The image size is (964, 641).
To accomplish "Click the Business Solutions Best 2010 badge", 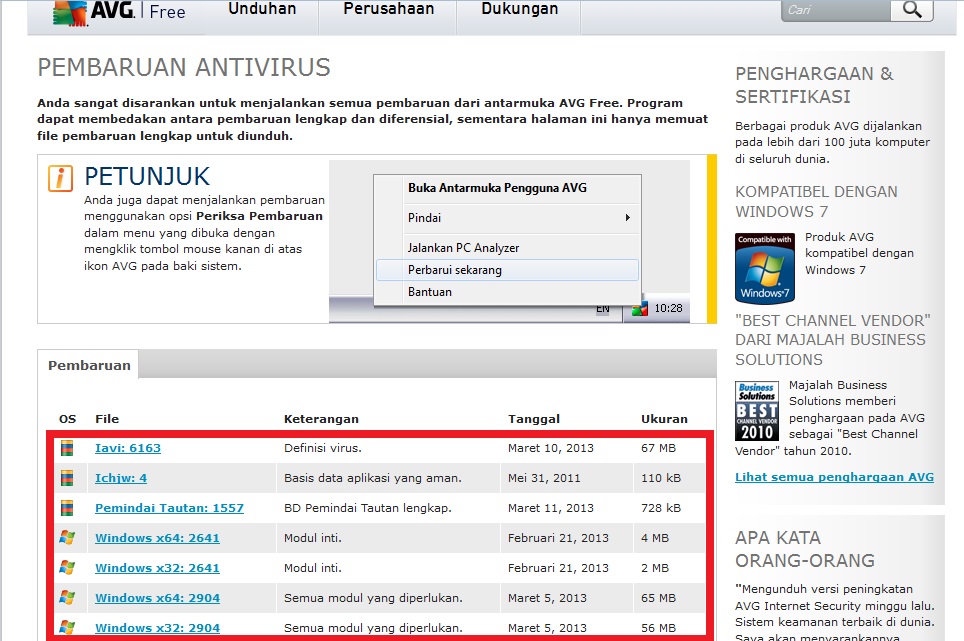I will click(757, 411).
